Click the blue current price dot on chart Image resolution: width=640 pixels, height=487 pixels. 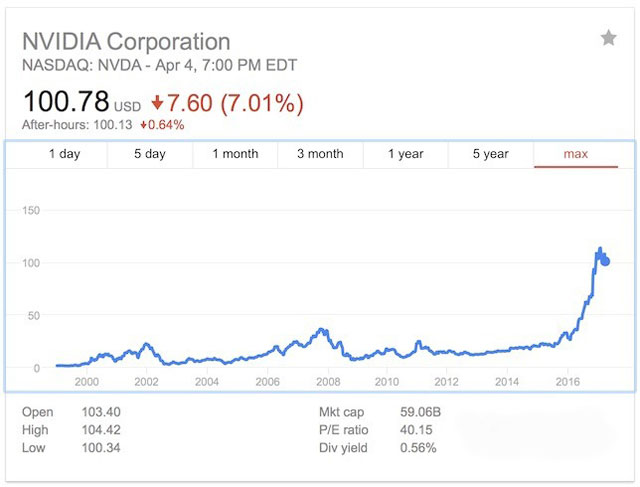(605, 262)
